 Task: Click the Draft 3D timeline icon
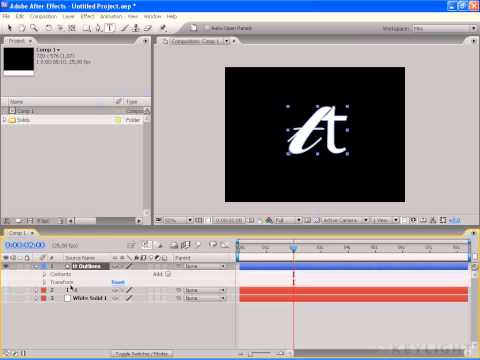coord(159,245)
